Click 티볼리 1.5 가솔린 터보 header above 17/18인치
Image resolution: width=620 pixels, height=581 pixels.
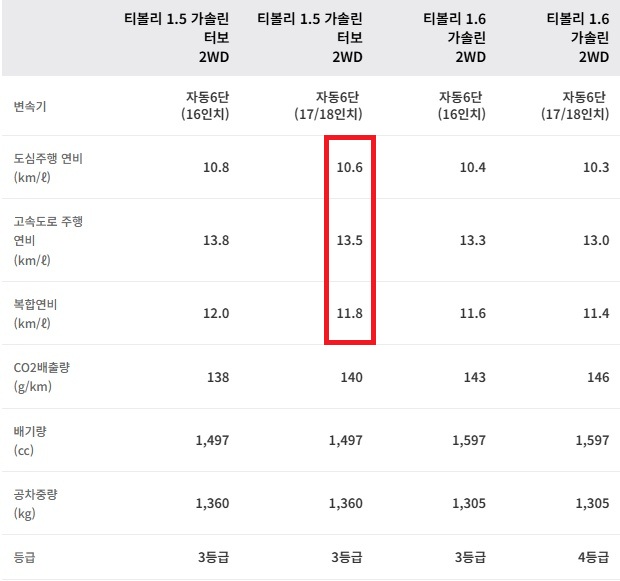(310, 38)
